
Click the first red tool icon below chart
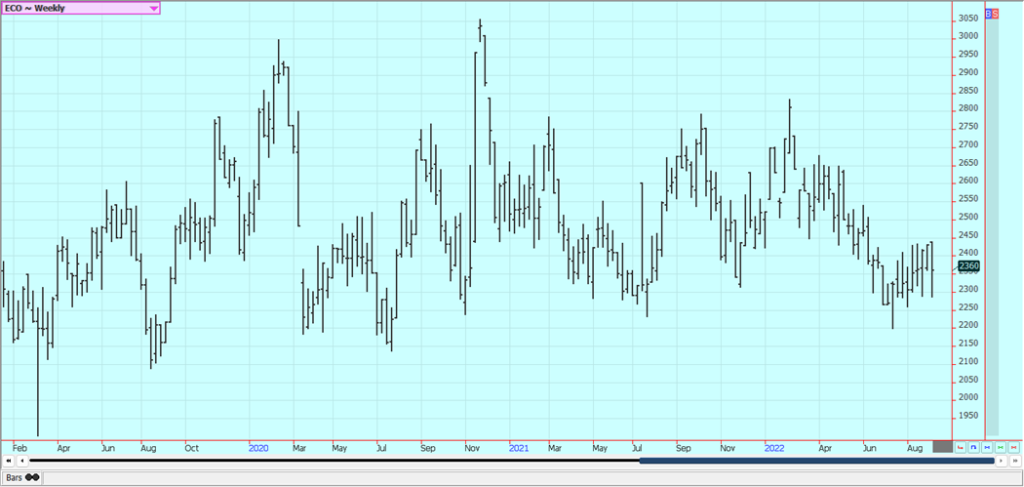pyautogui.click(x=960, y=447)
